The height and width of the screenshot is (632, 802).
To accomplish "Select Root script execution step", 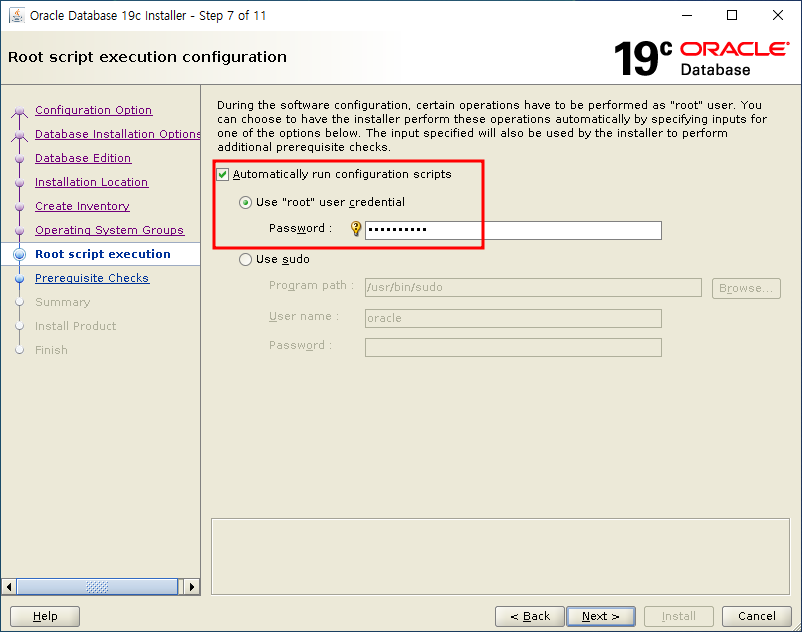I will pyautogui.click(x=103, y=254).
